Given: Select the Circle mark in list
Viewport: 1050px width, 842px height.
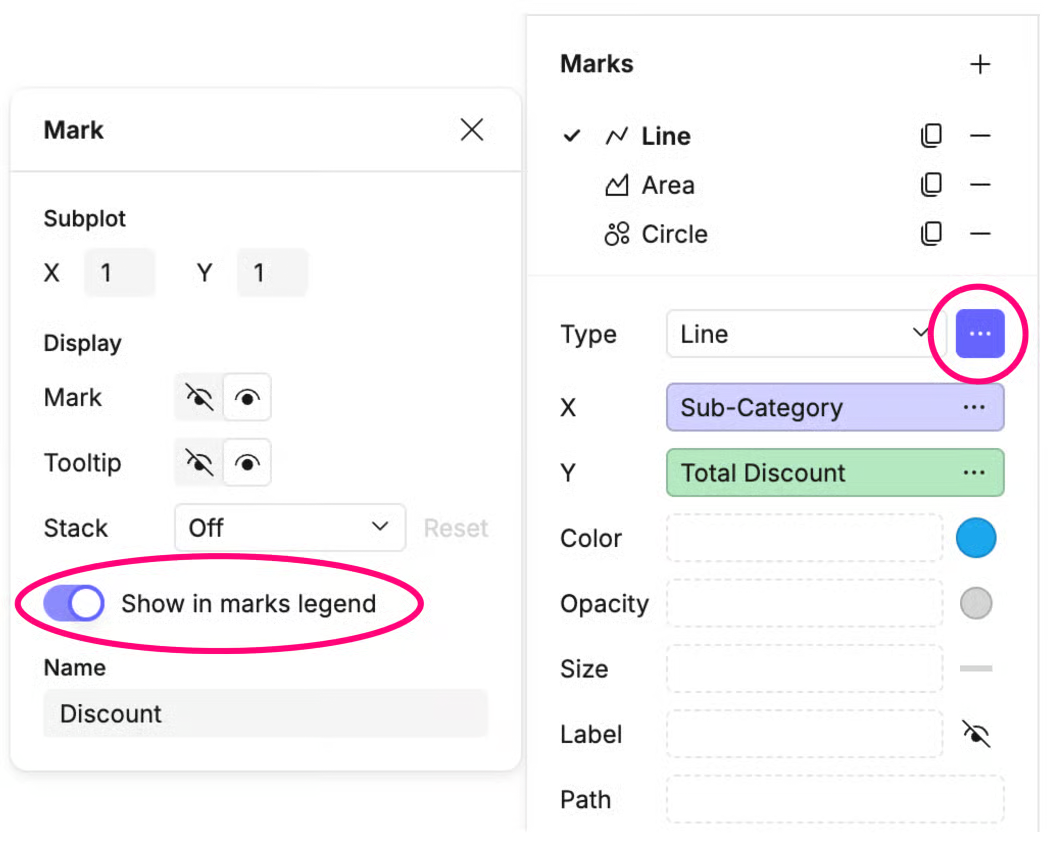Looking at the screenshot, I should click(x=674, y=234).
